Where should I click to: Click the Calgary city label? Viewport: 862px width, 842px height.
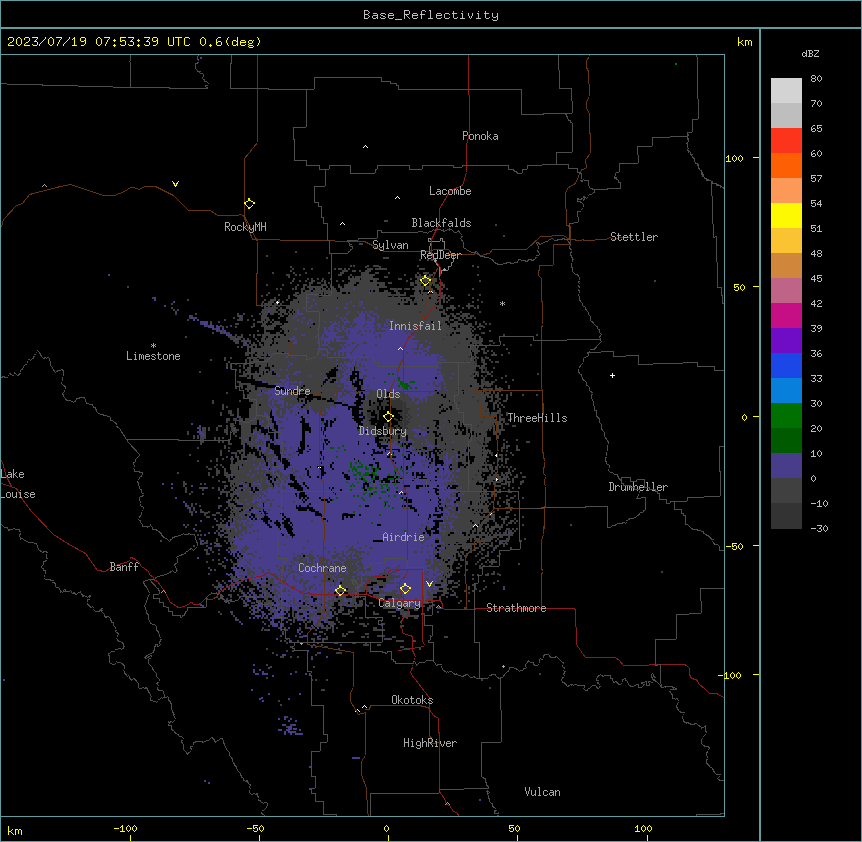(x=399, y=603)
